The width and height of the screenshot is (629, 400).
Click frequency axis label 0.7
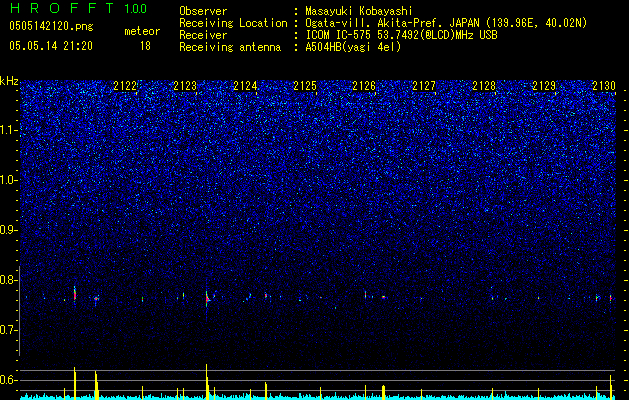coord(8,330)
